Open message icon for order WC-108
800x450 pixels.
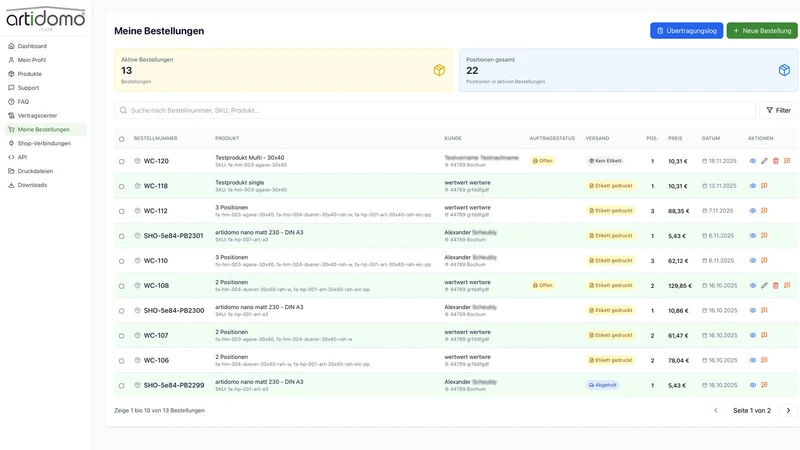[787, 285]
